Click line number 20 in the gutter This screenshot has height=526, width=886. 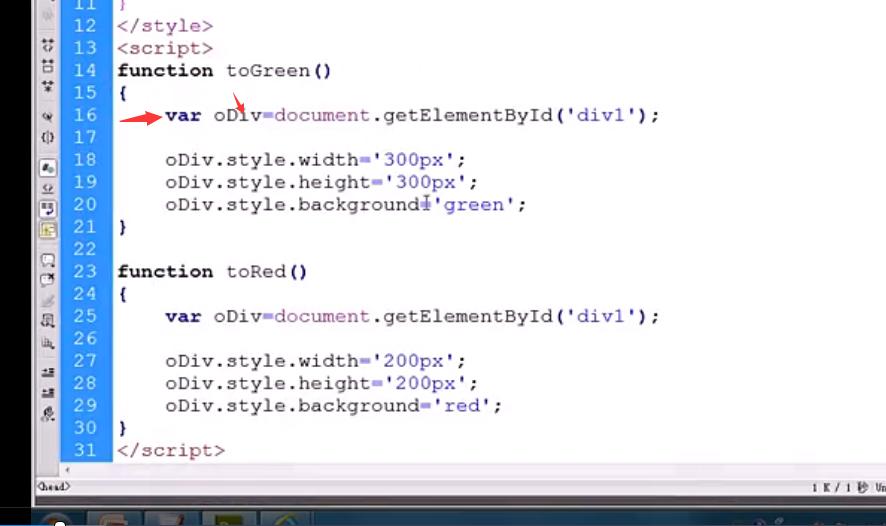[85, 205]
